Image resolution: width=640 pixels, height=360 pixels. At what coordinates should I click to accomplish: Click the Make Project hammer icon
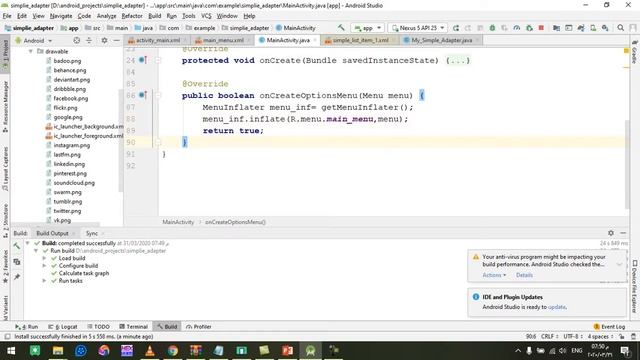pyautogui.click(x=341, y=28)
